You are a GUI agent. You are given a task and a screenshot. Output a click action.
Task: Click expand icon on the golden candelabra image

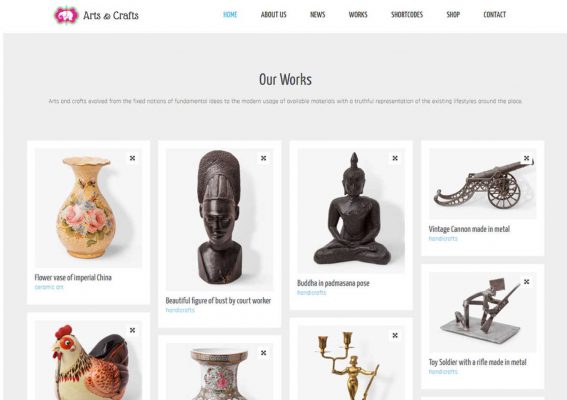click(x=395, y=336)
